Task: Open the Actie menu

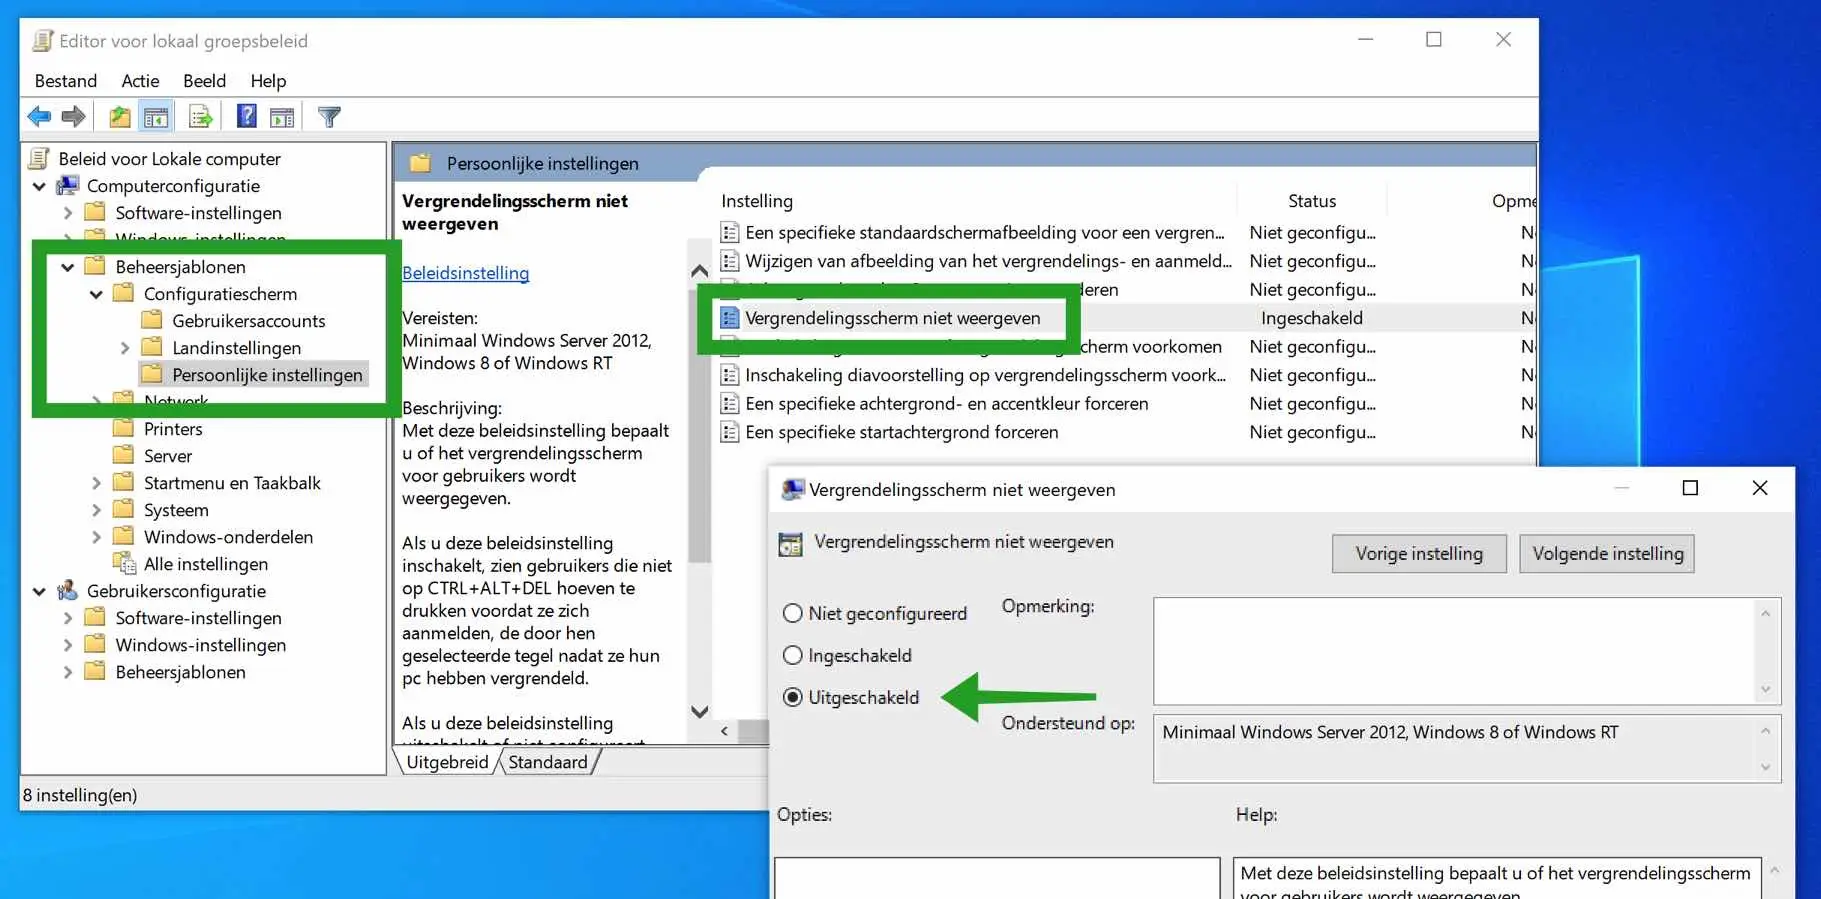Action: click(x=140, y=81)
